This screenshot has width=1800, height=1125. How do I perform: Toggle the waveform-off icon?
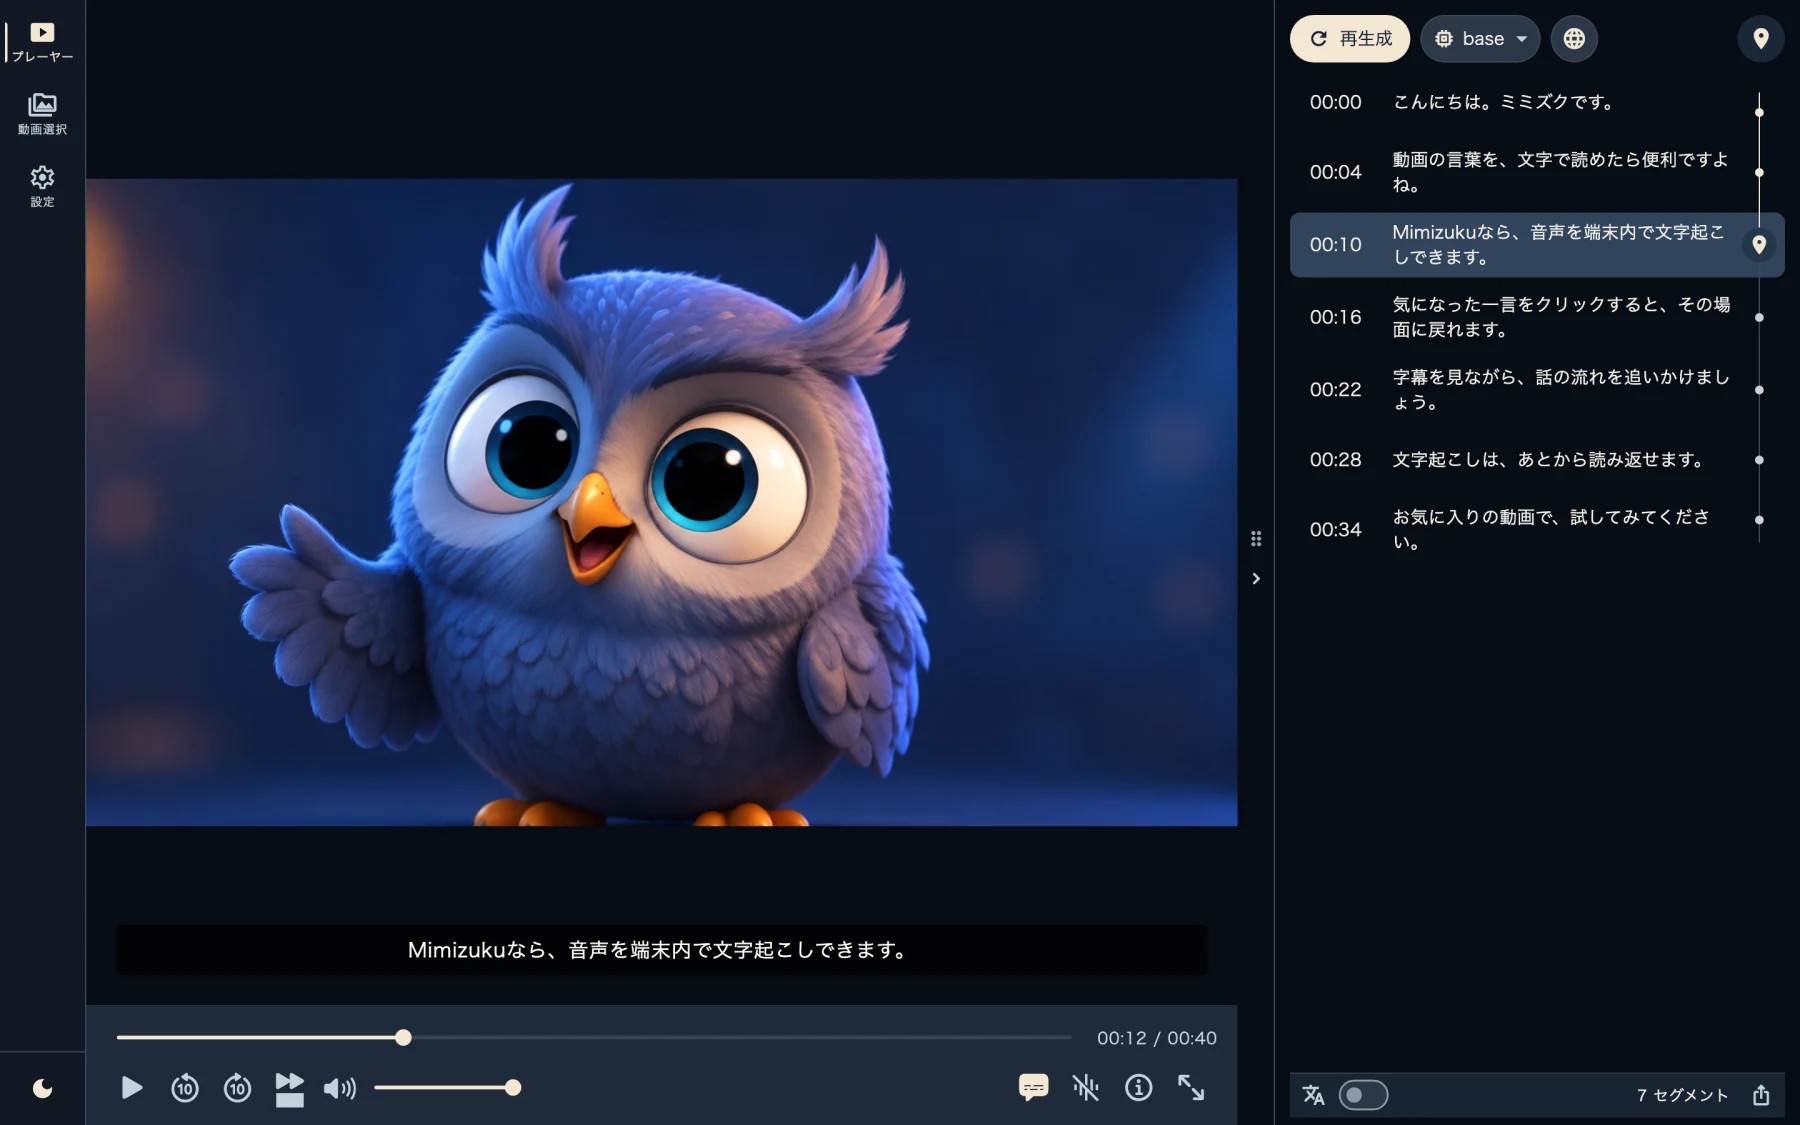pos(1086,1087)
